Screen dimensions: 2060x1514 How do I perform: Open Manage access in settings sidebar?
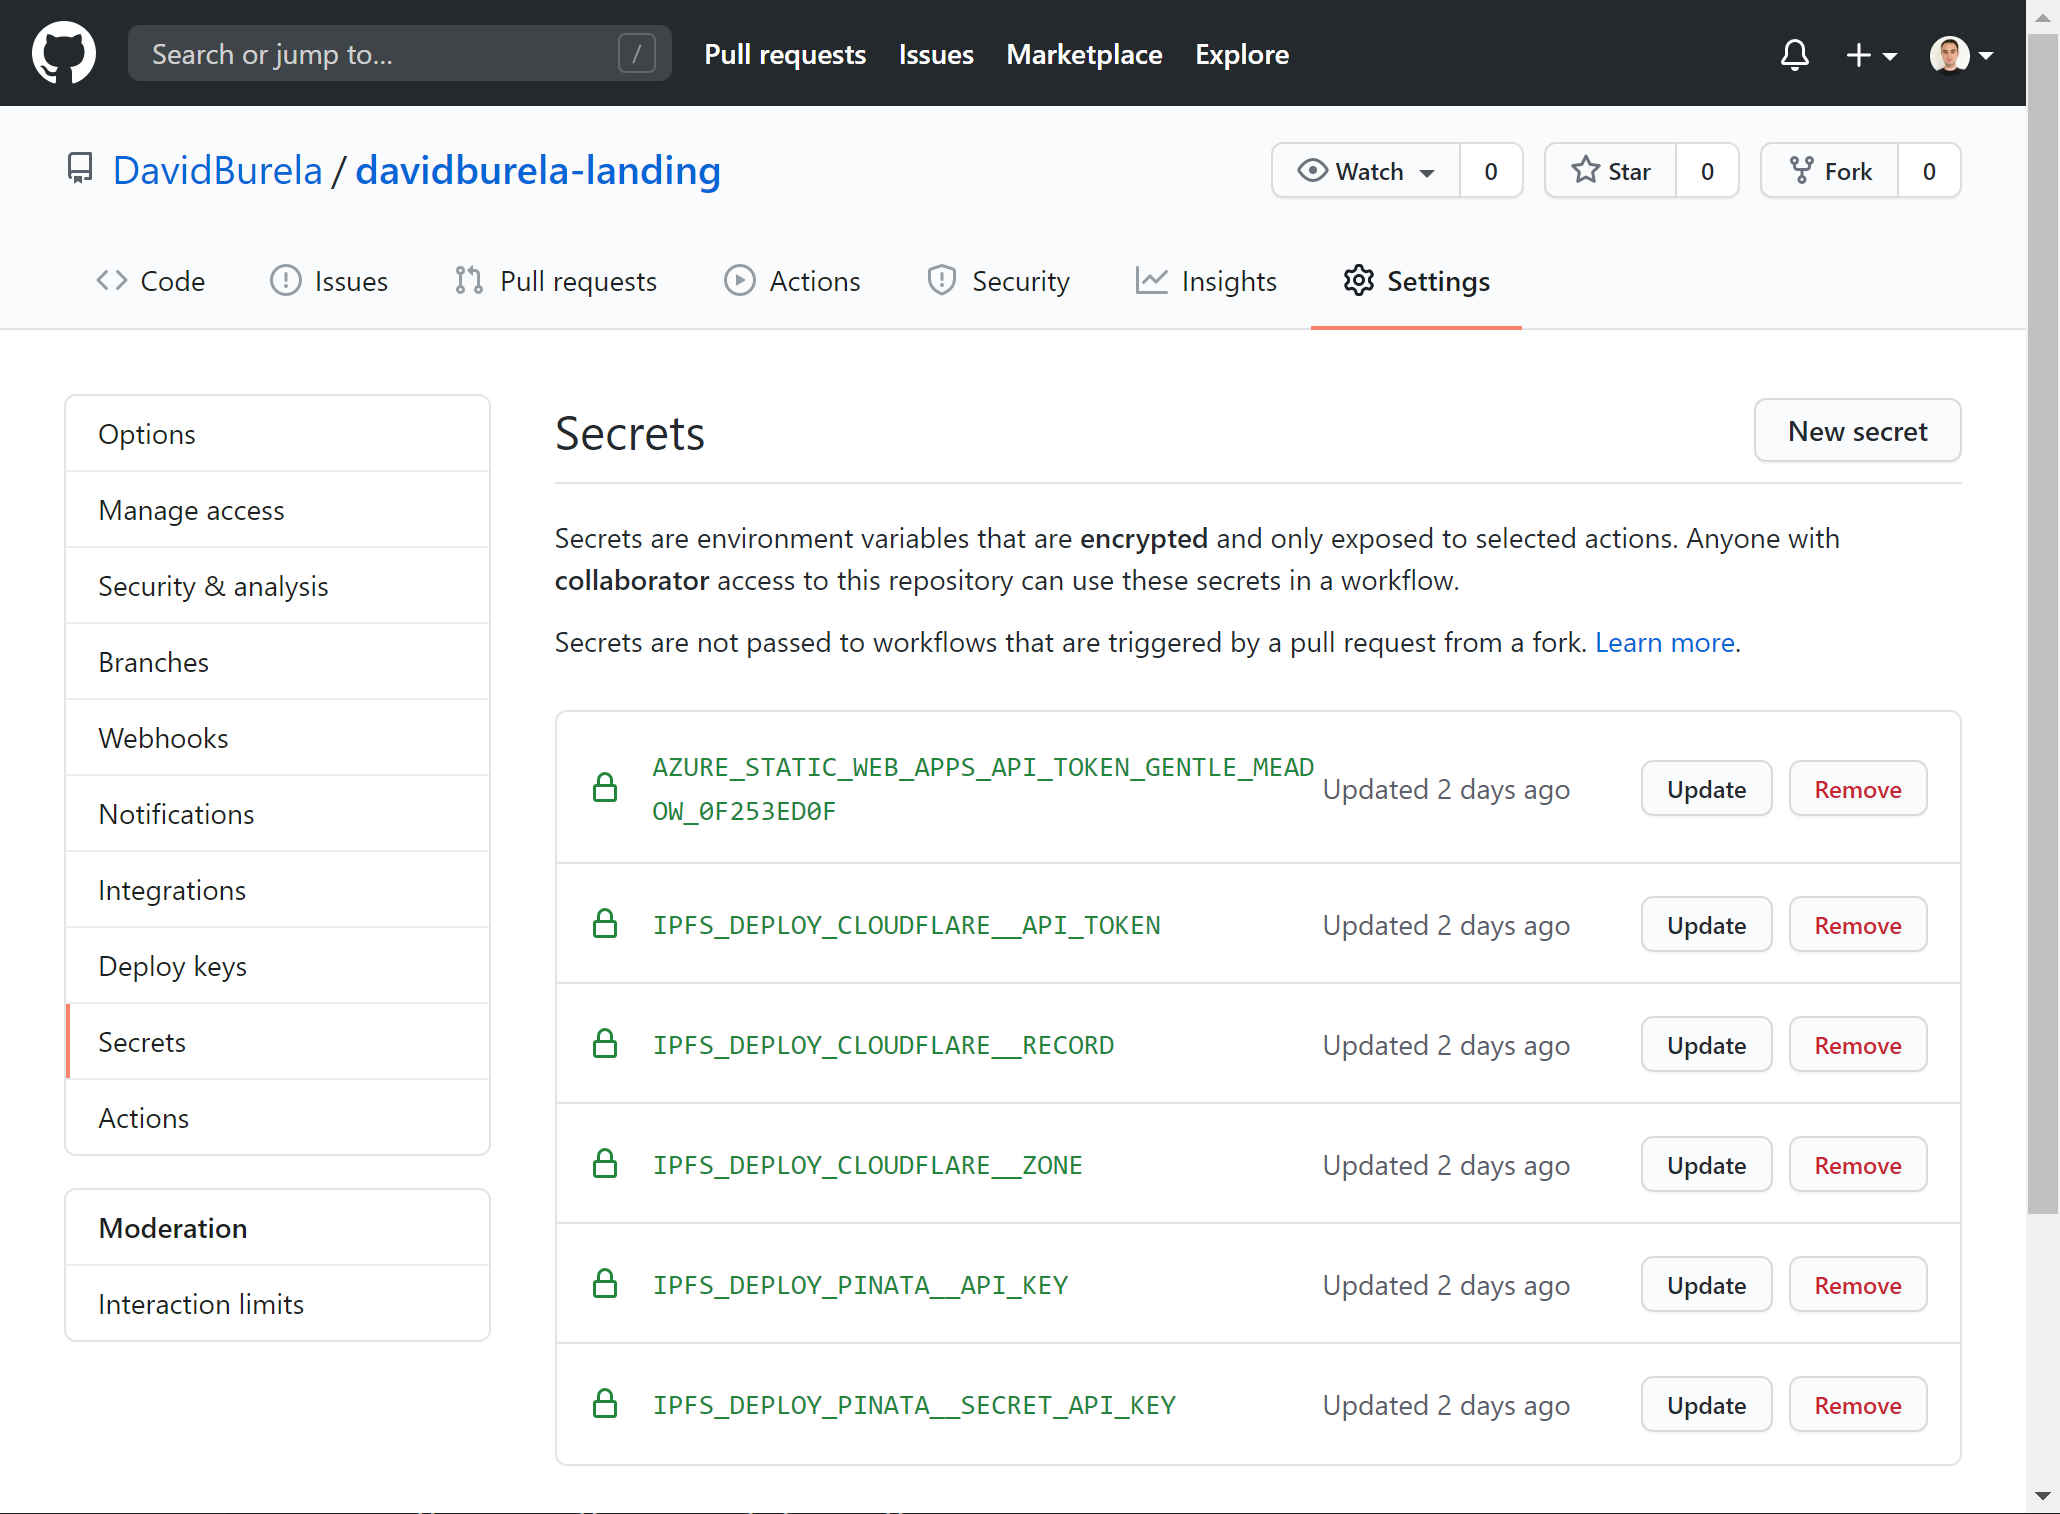[278, 510]
